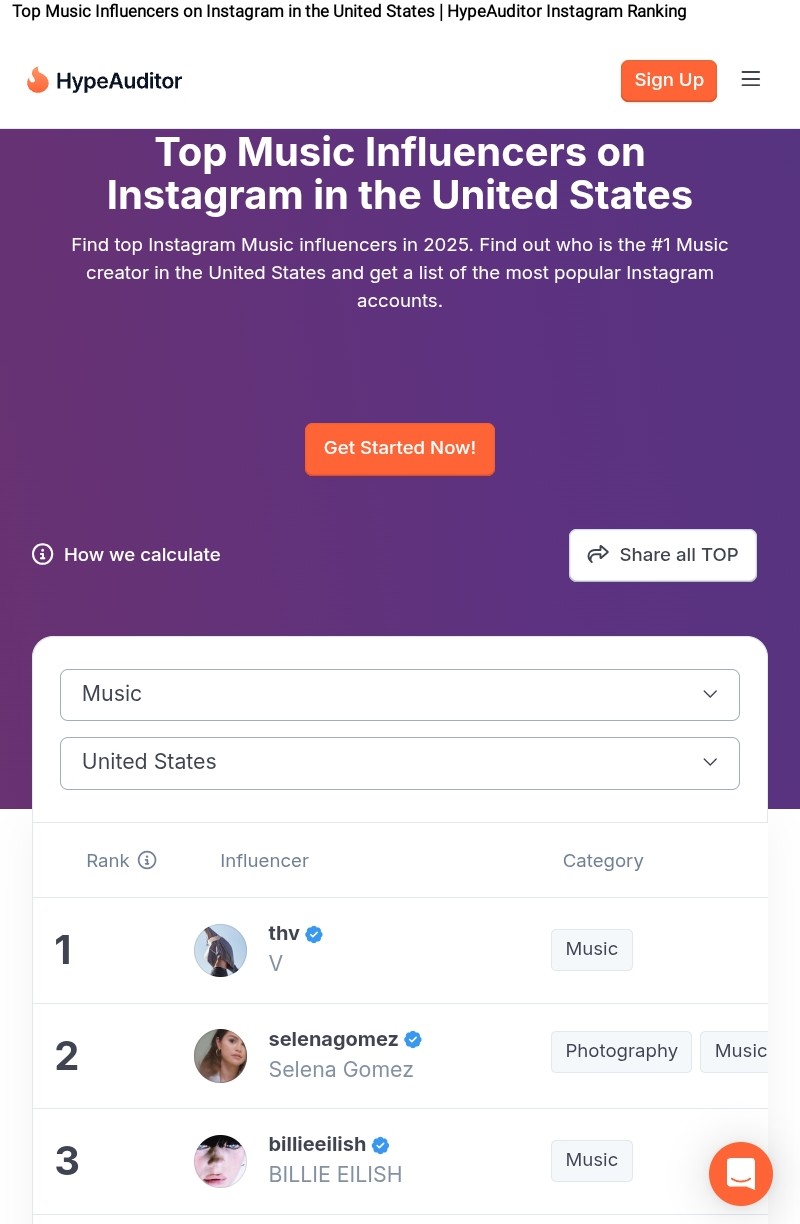Open the selenagomez profile link
This screenshot has height=1224, width=800.
334,1039
